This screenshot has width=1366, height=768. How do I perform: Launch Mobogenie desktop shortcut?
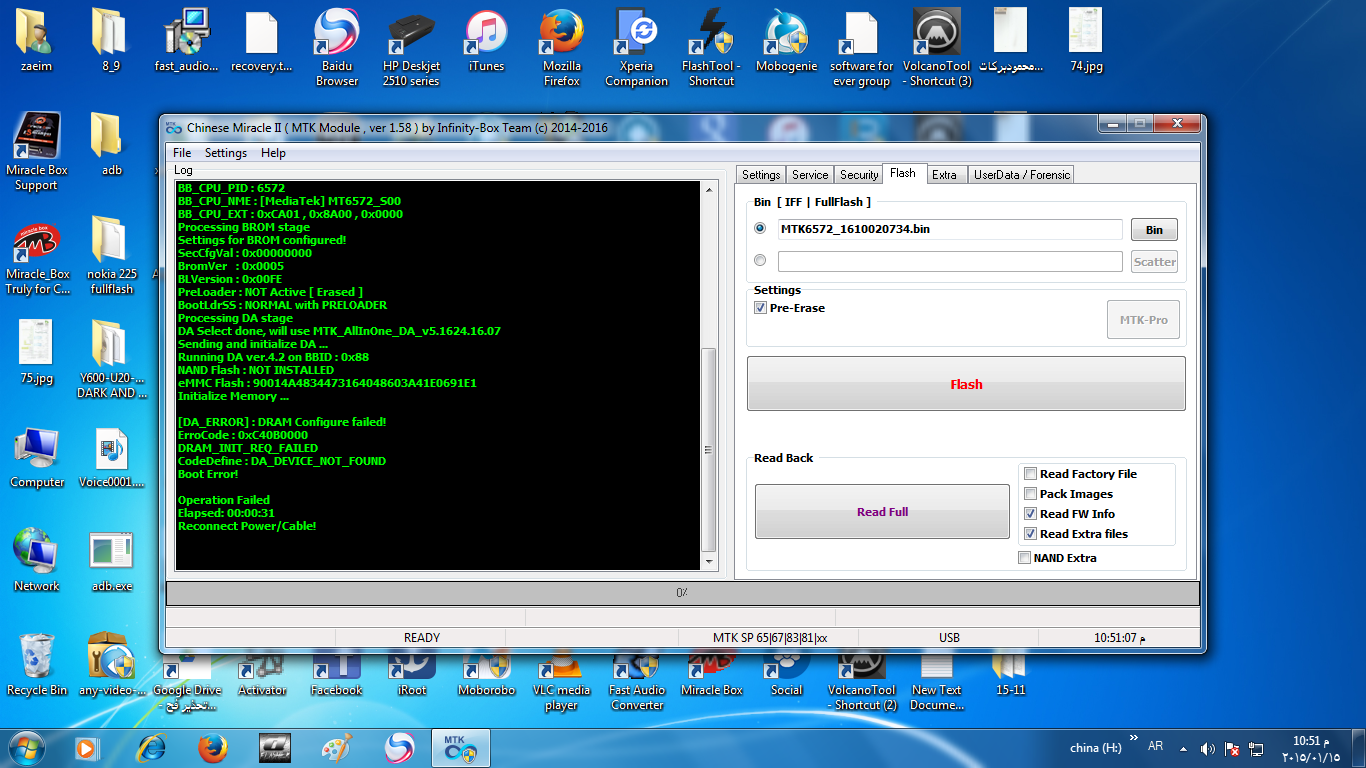point(786,41)
